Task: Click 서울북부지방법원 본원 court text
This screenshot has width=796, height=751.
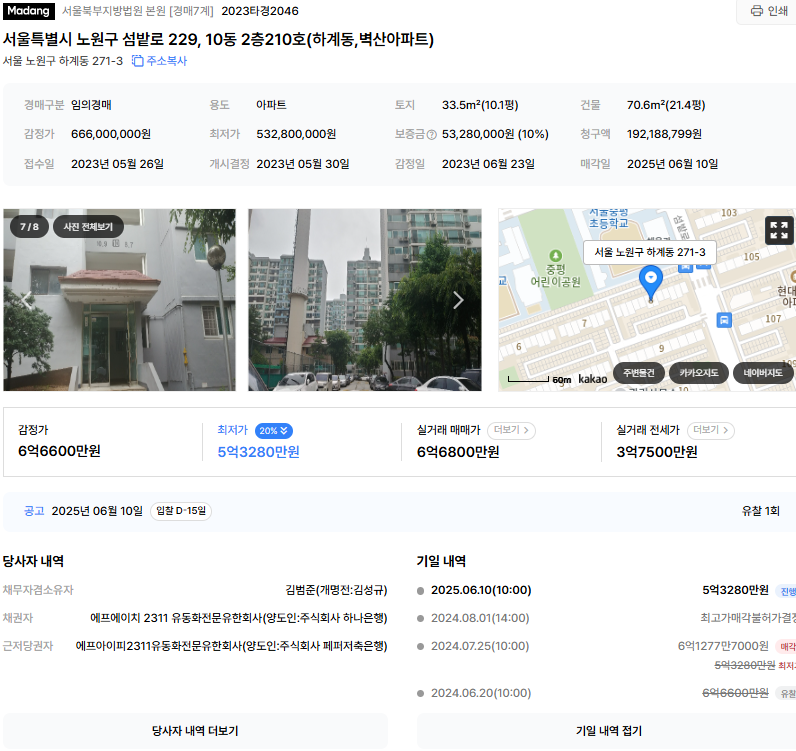Action: [x=115, y=11]
